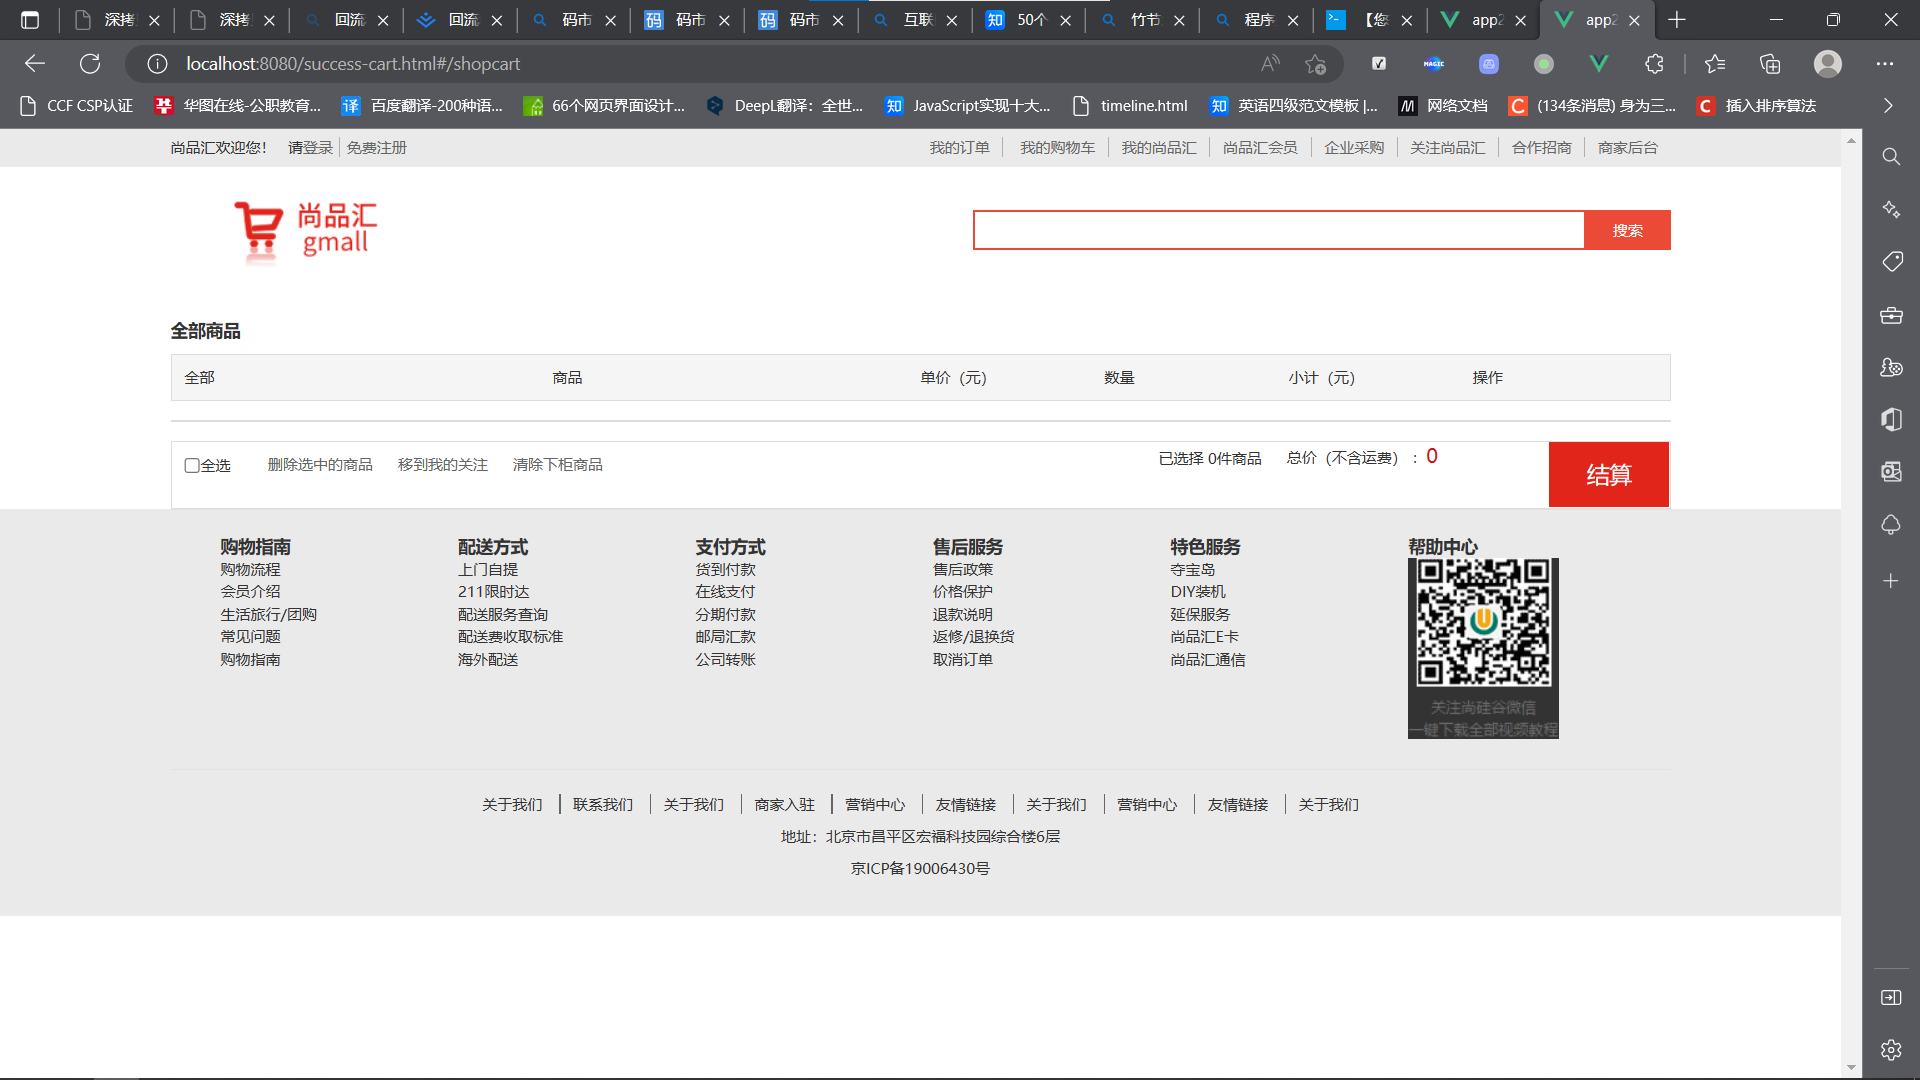Open the 商家后台 link
The image size is (1920, 1080).
[1627, 148]
